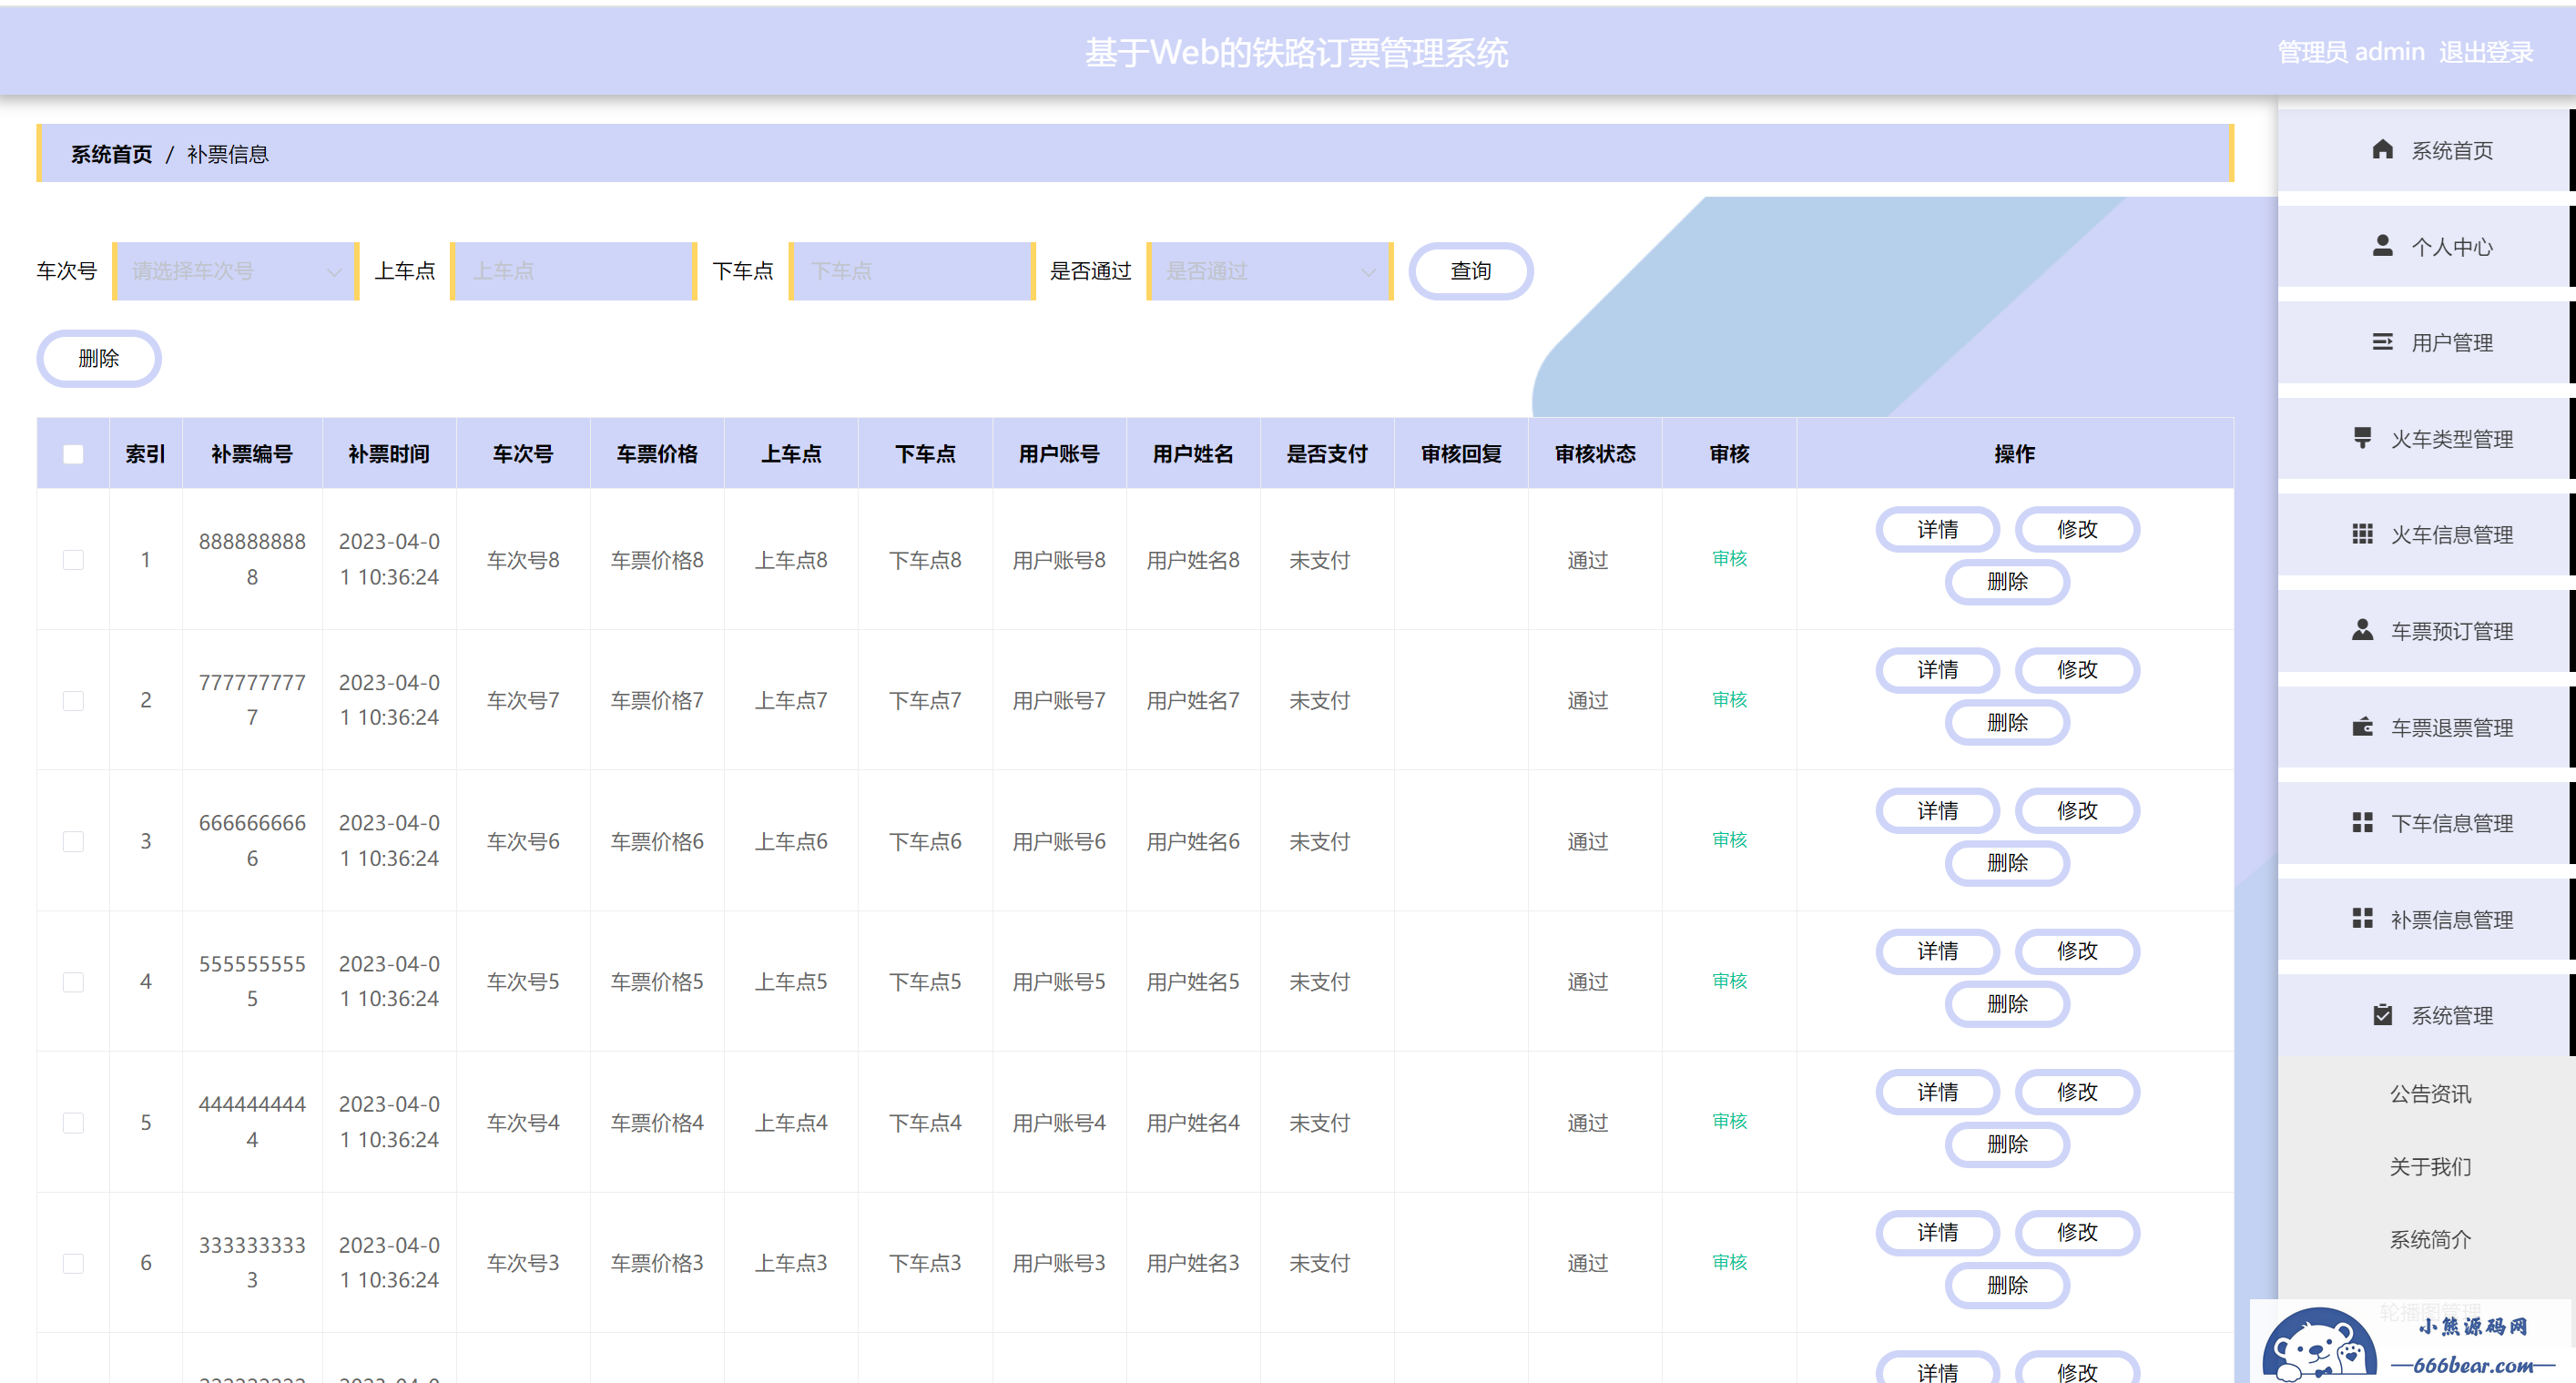The width and height of the screenshot is (2576, 1383).
Task: Check the row 3 checkbox for 车次号6
Action: point(73,842)
